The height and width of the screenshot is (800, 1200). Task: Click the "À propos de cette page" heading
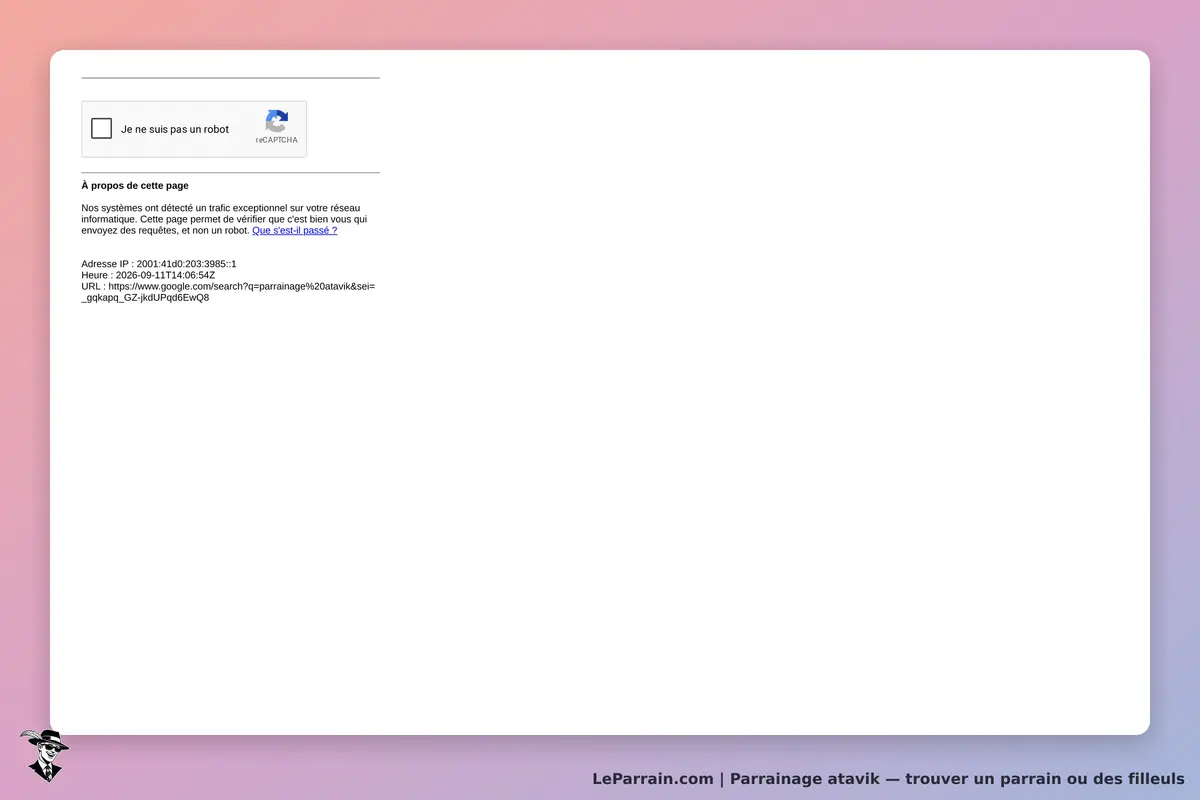coord(135,185)
